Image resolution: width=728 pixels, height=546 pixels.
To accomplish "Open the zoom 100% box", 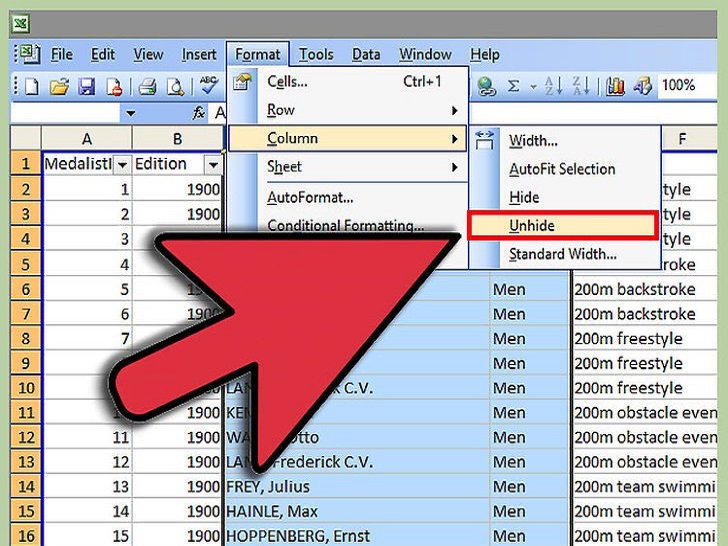I will coord(687,85).
